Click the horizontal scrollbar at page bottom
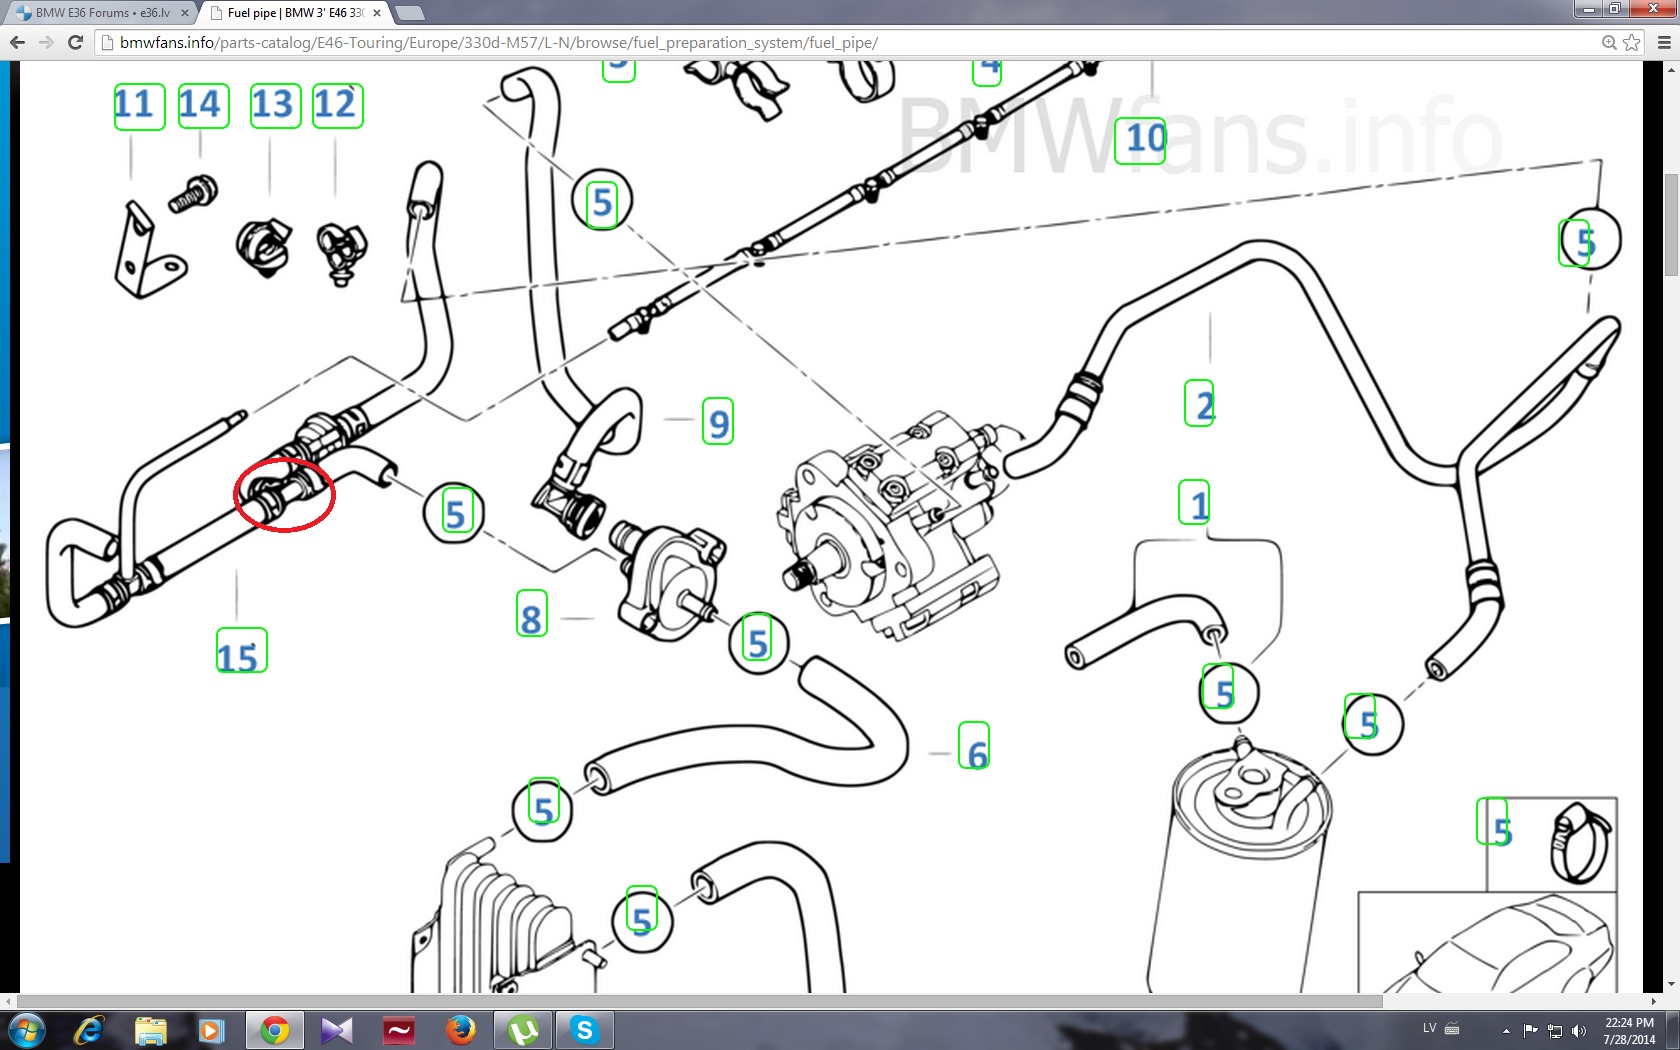The height and width of the screenshot is (1050, 1680). [700, 1001]
